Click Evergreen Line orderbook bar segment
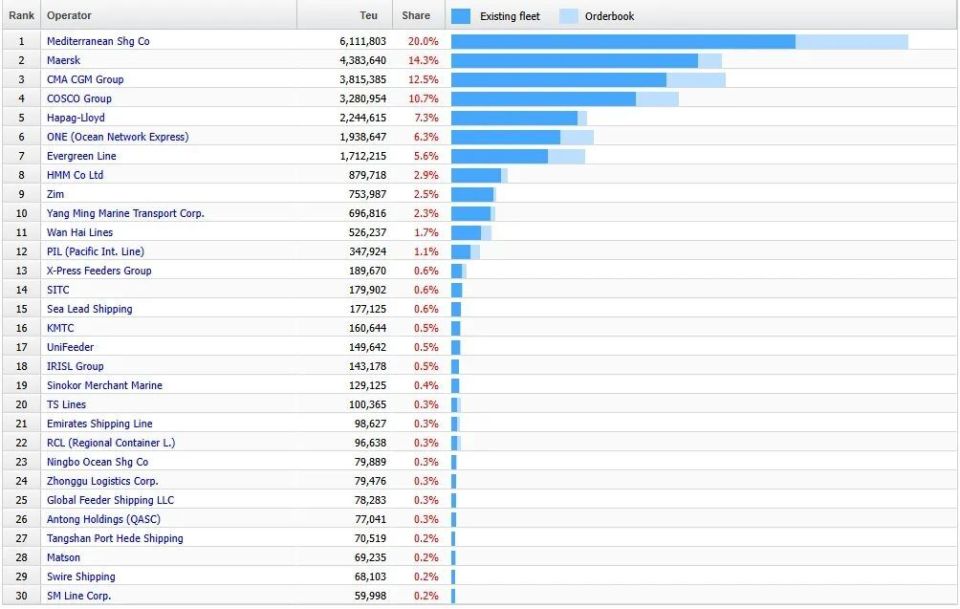 [x=566, y=156]
